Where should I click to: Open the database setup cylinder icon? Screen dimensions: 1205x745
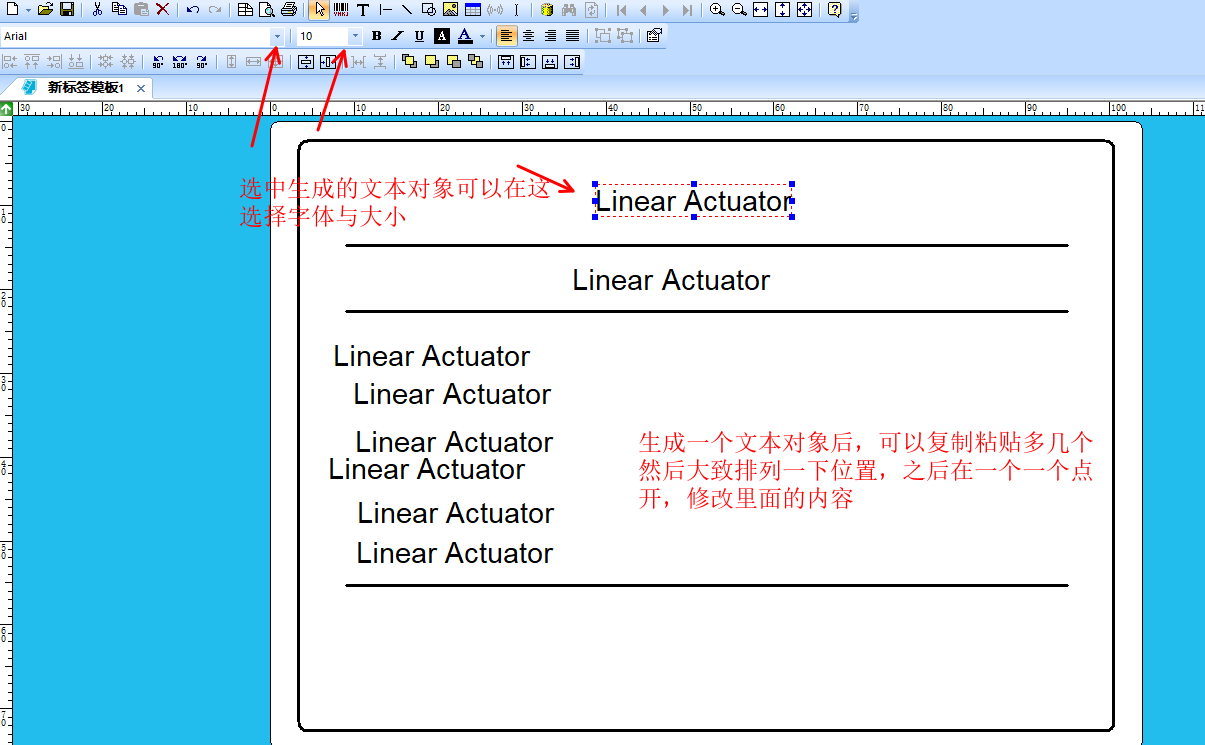pos(547,10)
